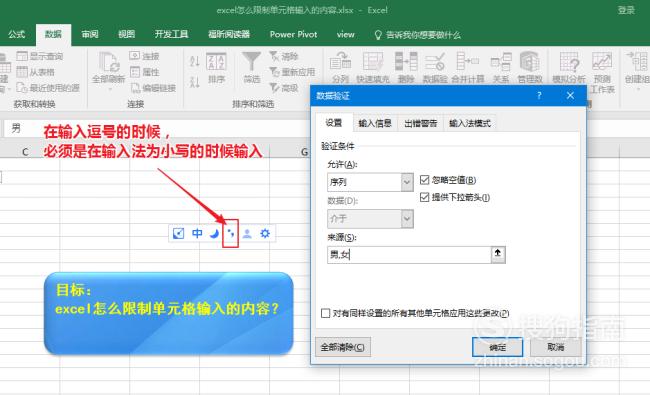Image resolution: width=650 pixels, height=395 pixels.
Task: Switch to the 输入信息 tab
Action: point(375,123)
